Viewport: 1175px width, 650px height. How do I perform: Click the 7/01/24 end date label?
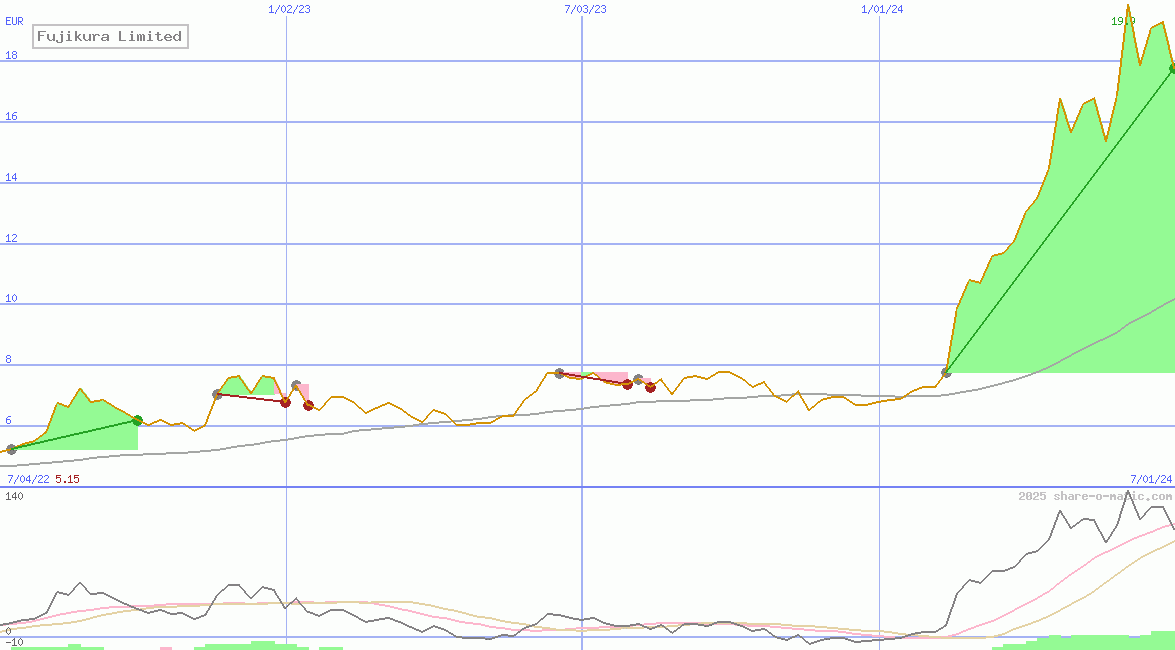[x=1151, y=479]
